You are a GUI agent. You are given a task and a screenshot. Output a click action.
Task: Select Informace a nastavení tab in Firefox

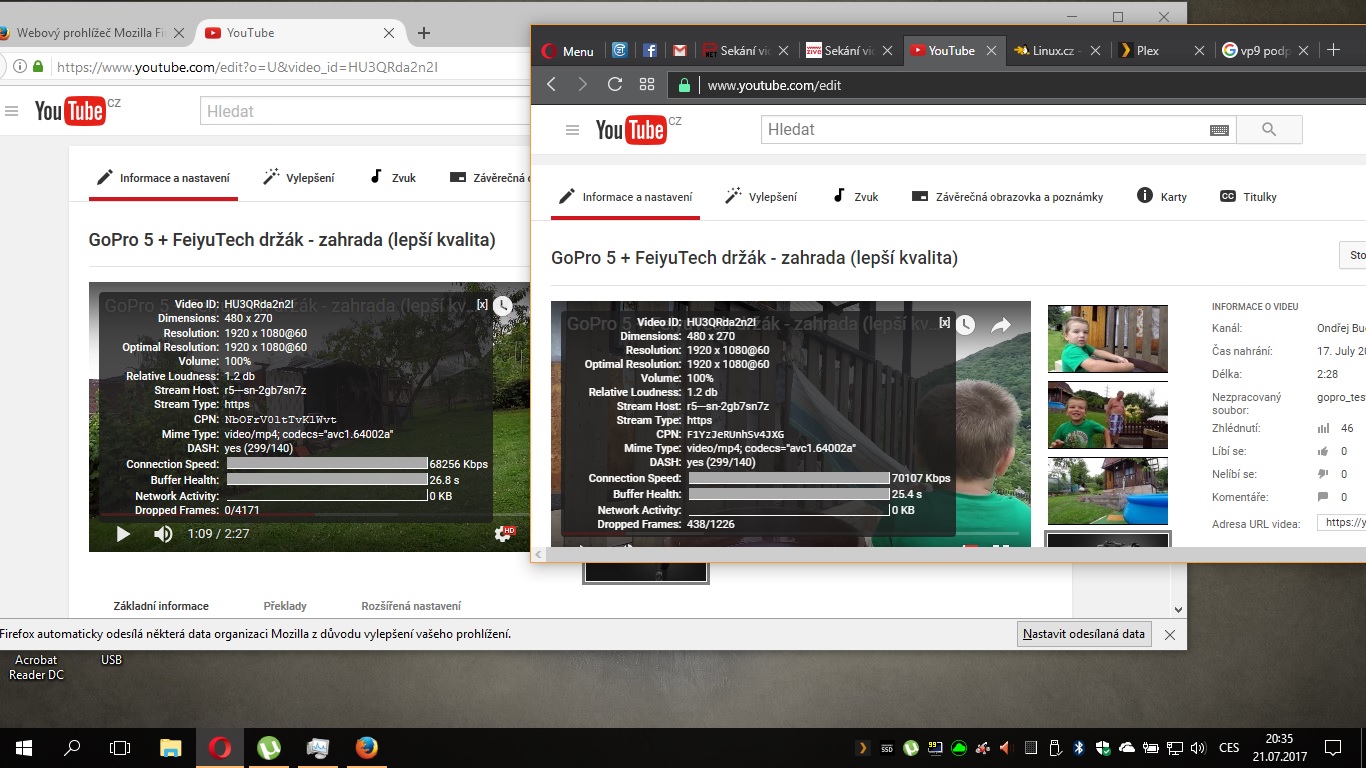(x=163, y=178)
